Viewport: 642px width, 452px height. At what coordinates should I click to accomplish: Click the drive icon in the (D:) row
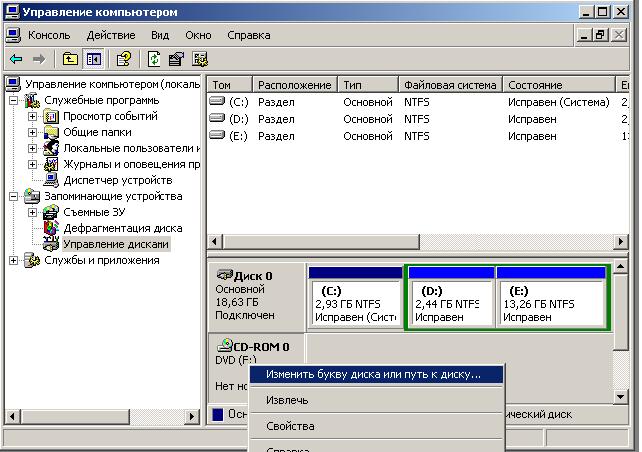217,118
